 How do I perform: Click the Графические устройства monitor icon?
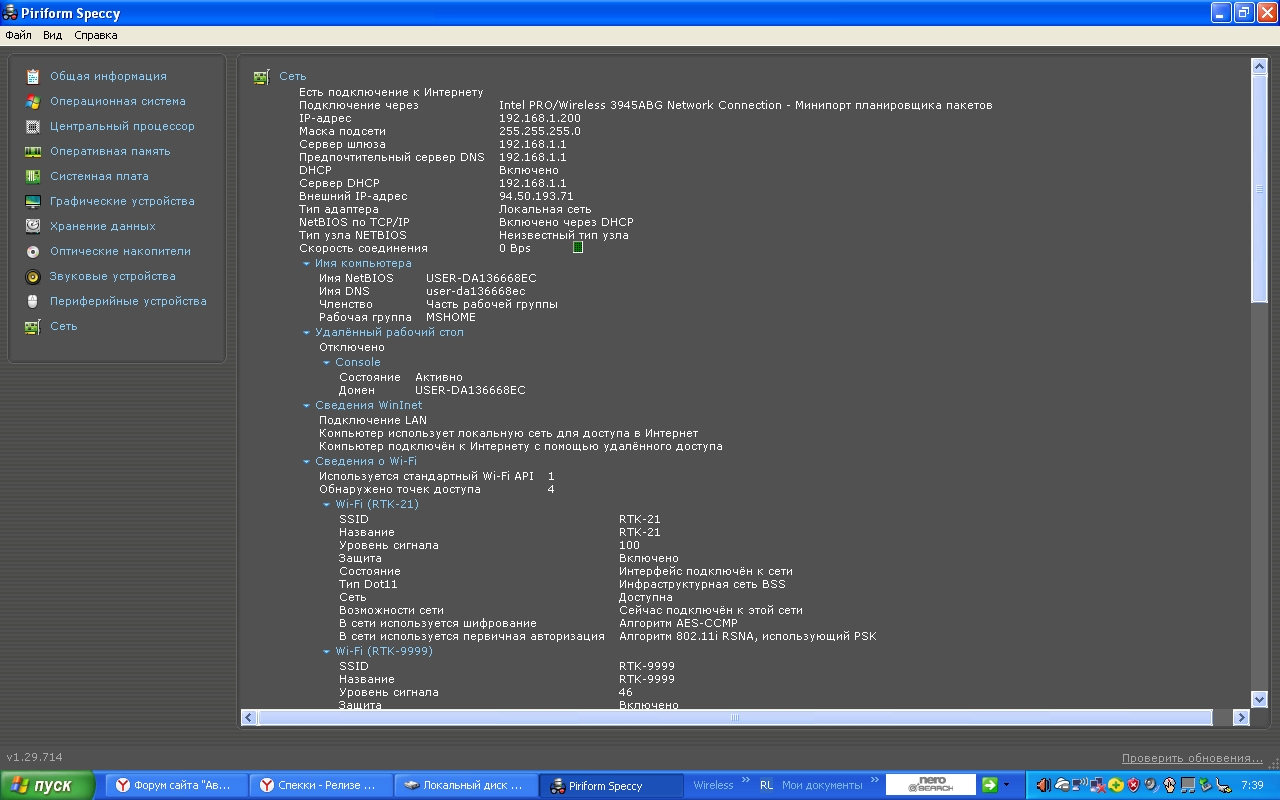click(33, 201)
